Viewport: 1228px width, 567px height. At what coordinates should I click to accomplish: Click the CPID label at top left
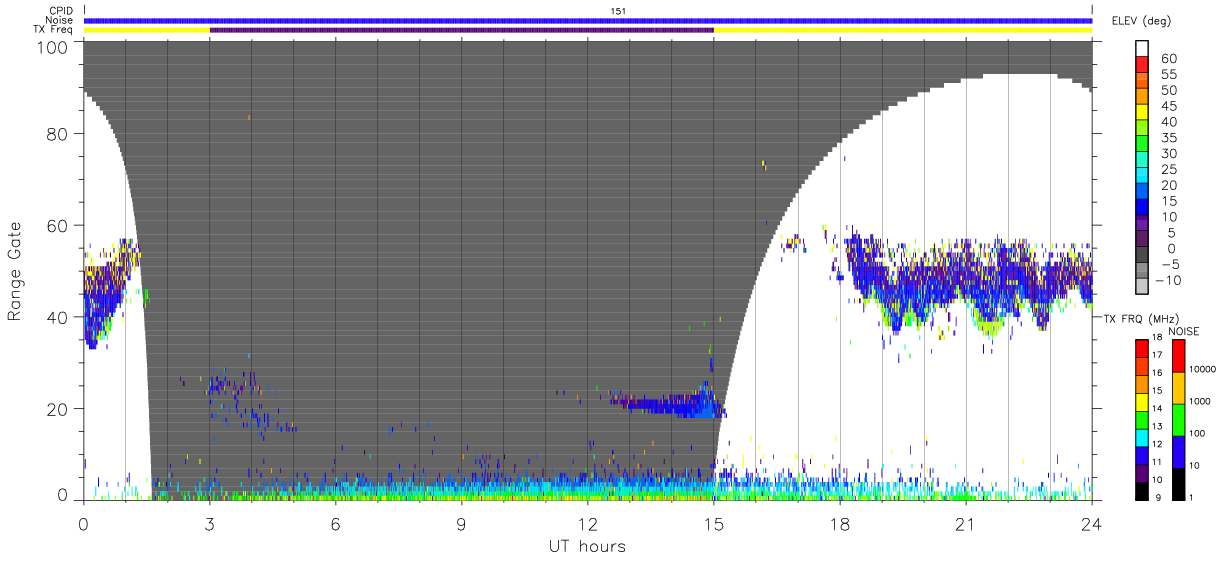click(x=61, y=11)
